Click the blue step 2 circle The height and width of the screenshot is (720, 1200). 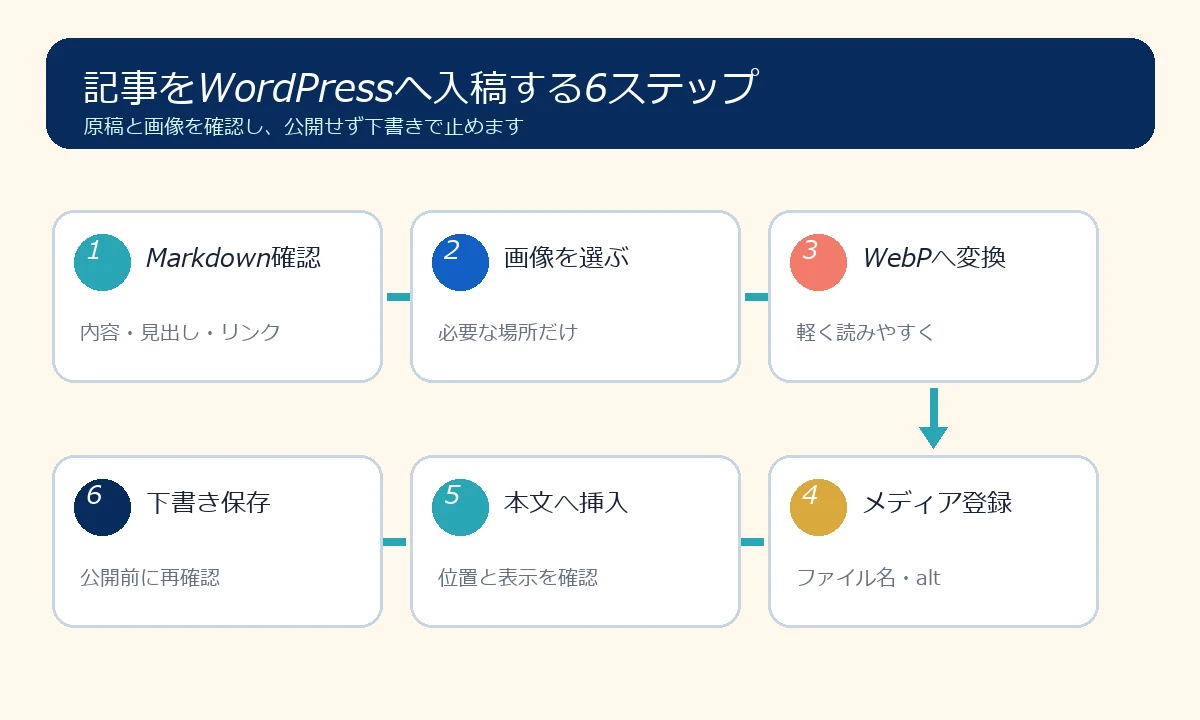pyautogui.click(x=461, y=262)
